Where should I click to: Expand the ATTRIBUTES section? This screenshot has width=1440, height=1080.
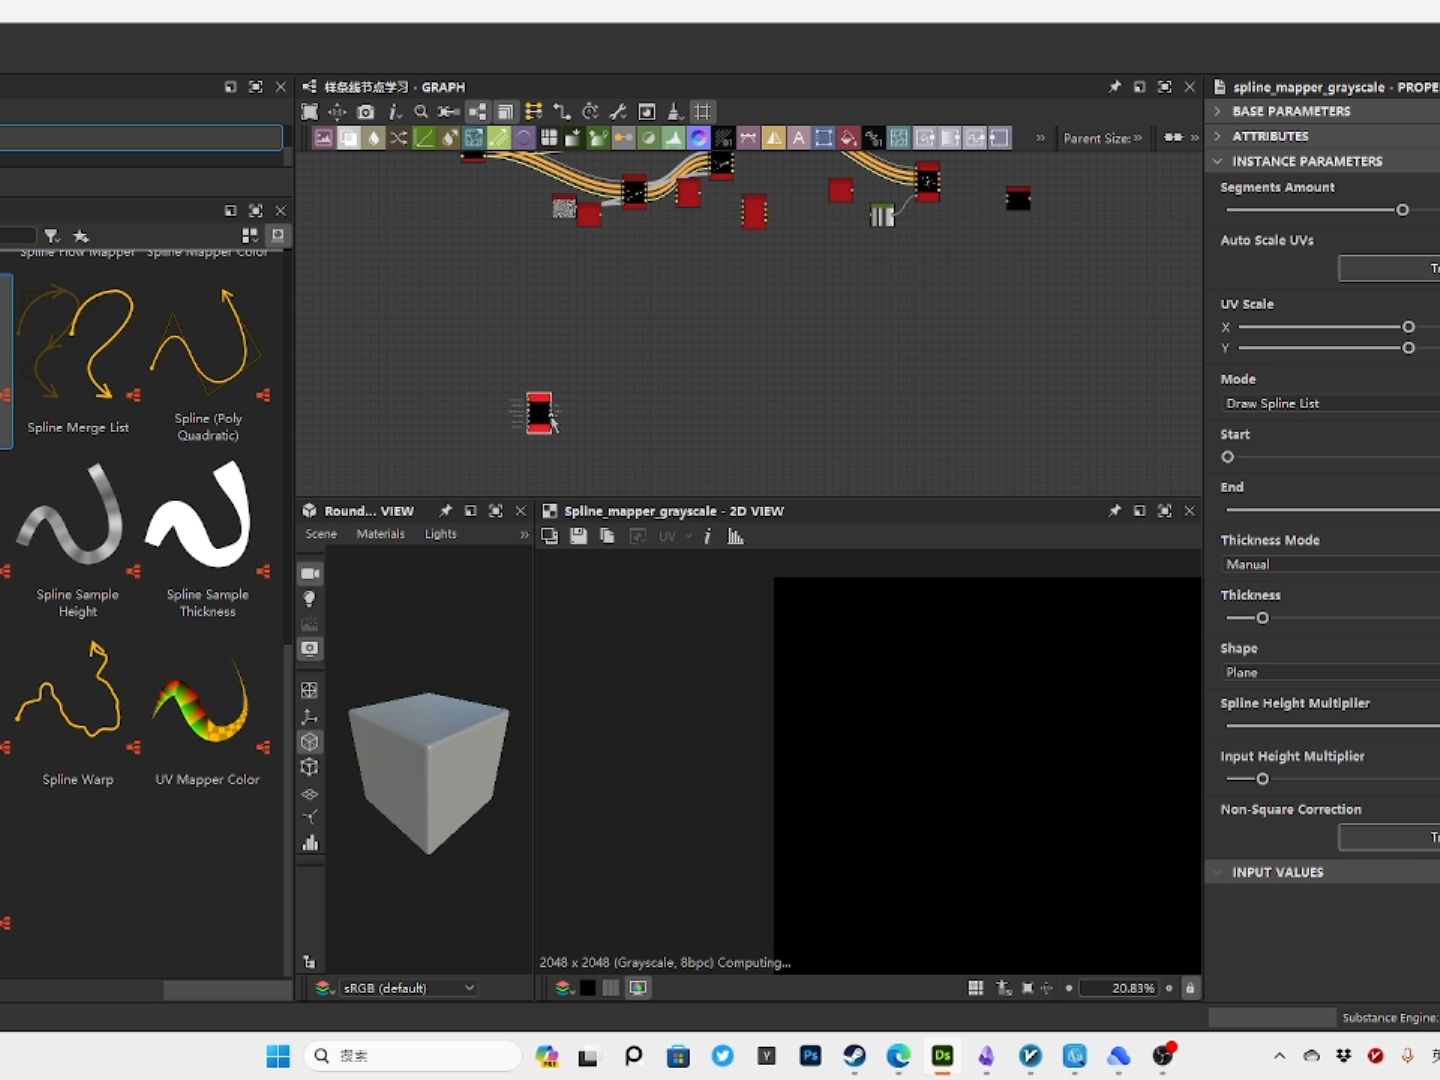coord(1217,136)
